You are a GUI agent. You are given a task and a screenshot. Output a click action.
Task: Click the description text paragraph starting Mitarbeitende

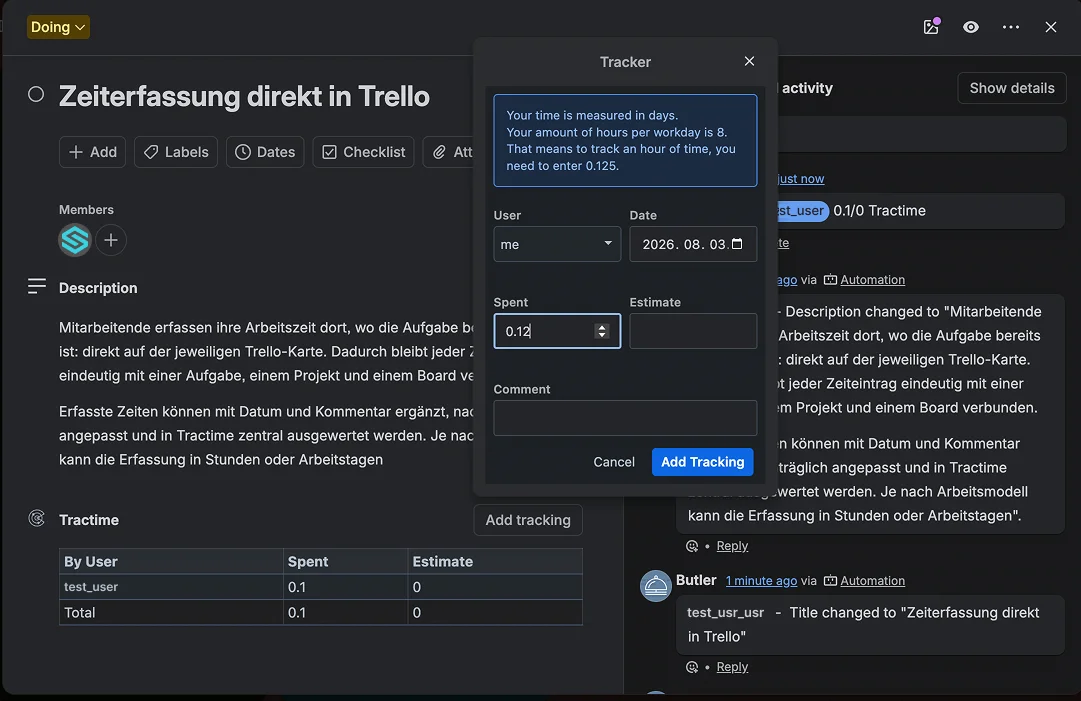266,352
